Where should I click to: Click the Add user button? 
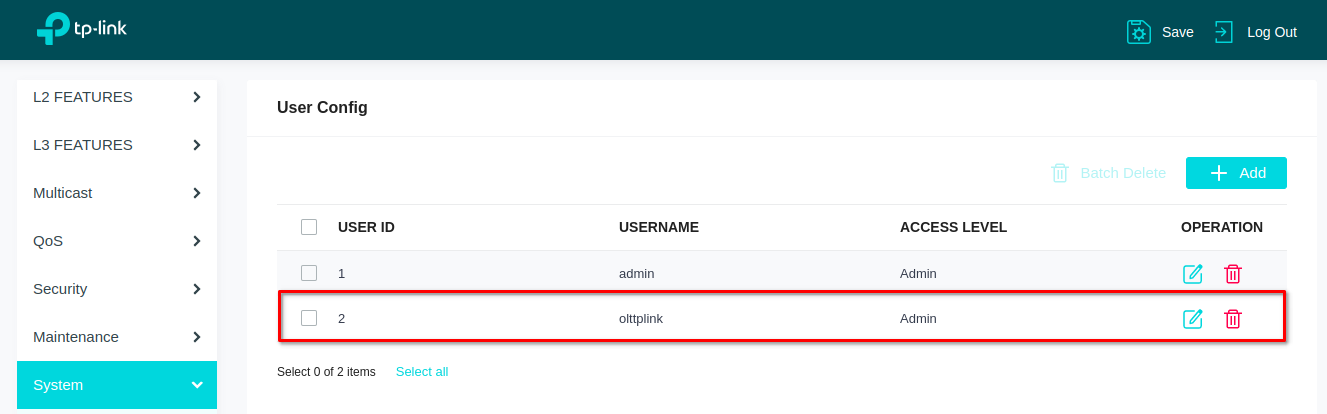click(x=1236, y=173)
